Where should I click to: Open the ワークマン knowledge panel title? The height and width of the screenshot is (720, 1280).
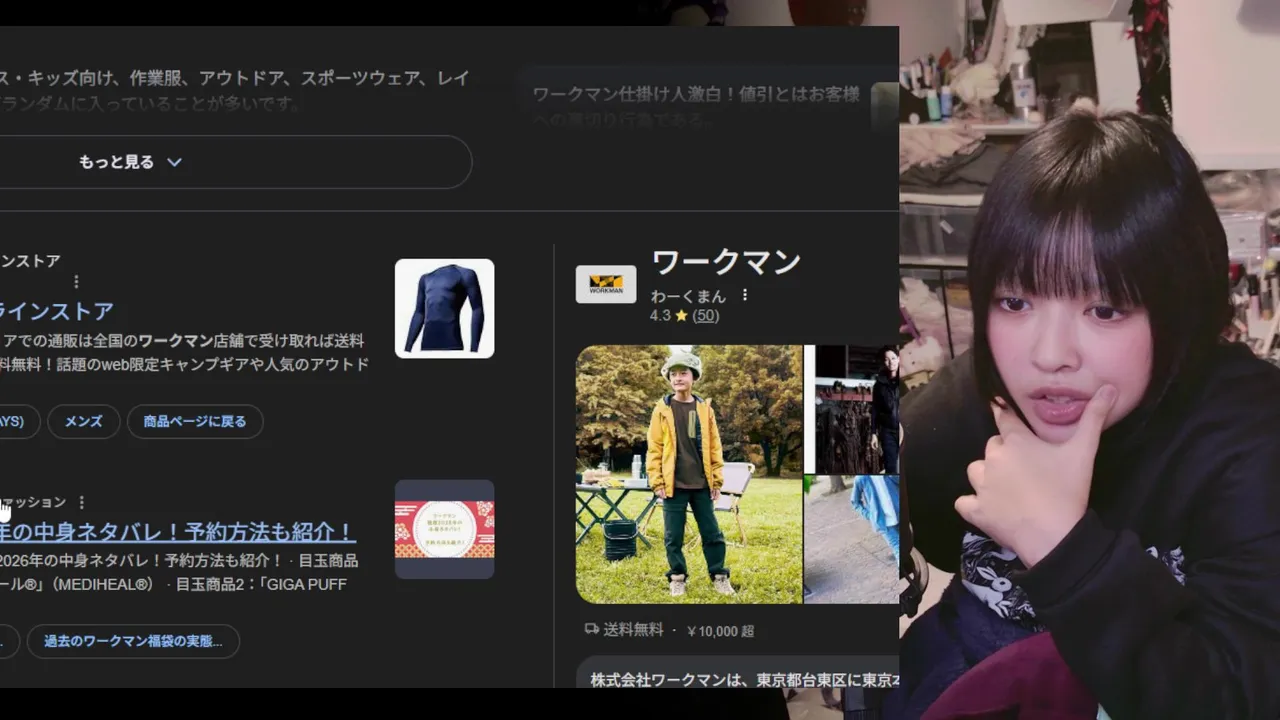click(726, 262)
